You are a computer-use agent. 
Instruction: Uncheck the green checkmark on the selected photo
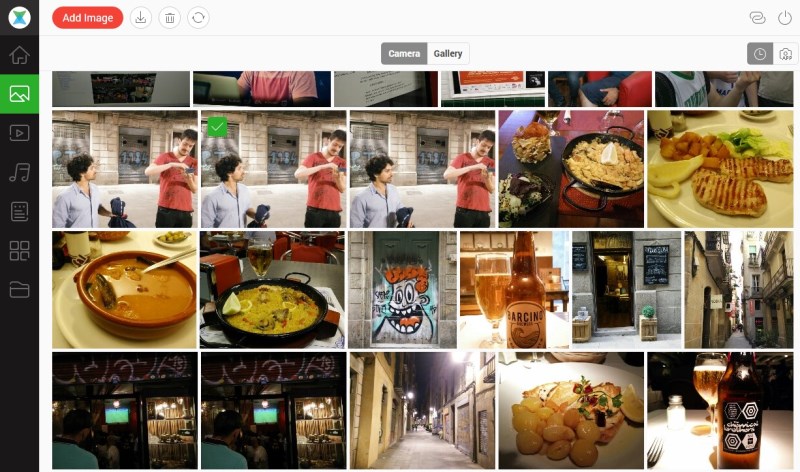[216, 126]
